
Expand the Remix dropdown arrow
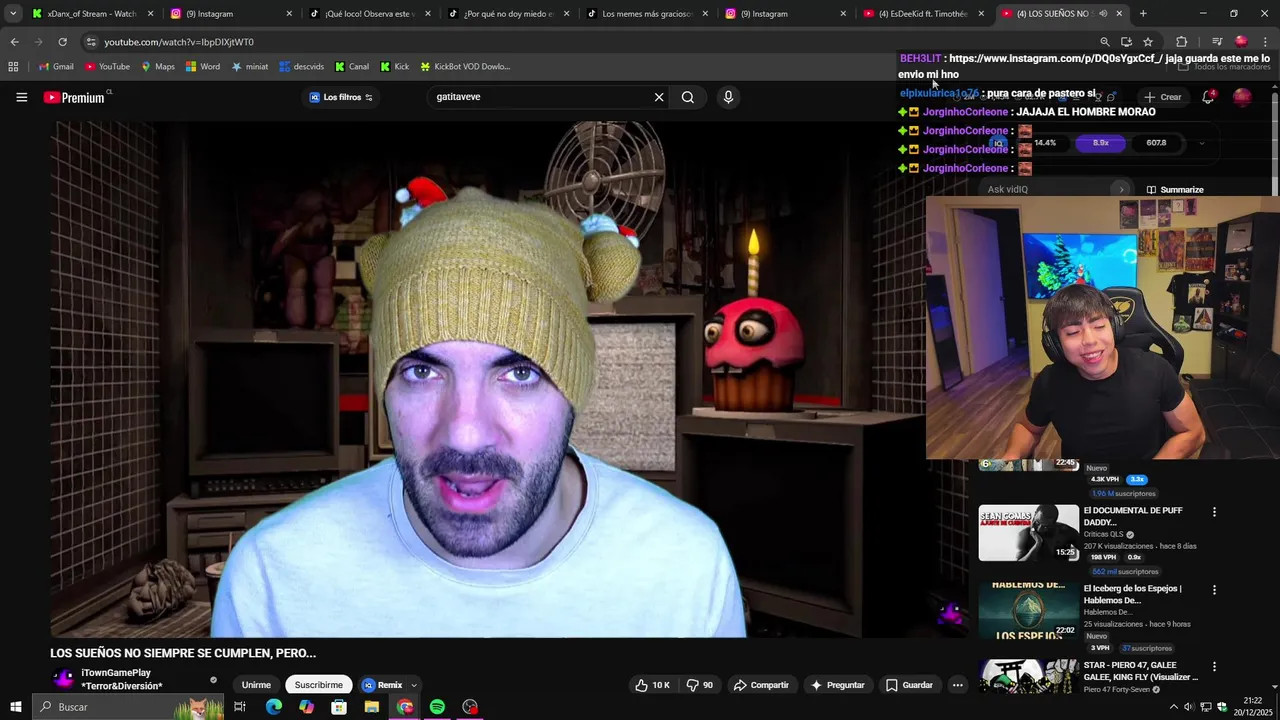[x=413, y=685]
